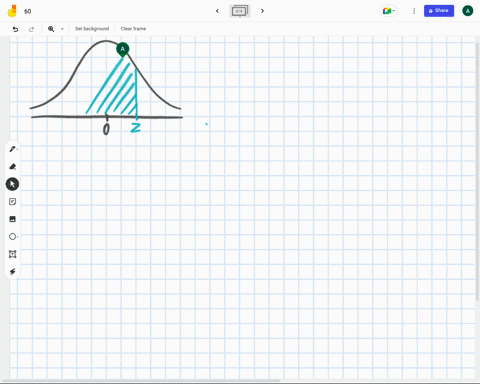Open the more actions menu
The width and height of the screenshot is (480, 384).
[x=414, y=11]
